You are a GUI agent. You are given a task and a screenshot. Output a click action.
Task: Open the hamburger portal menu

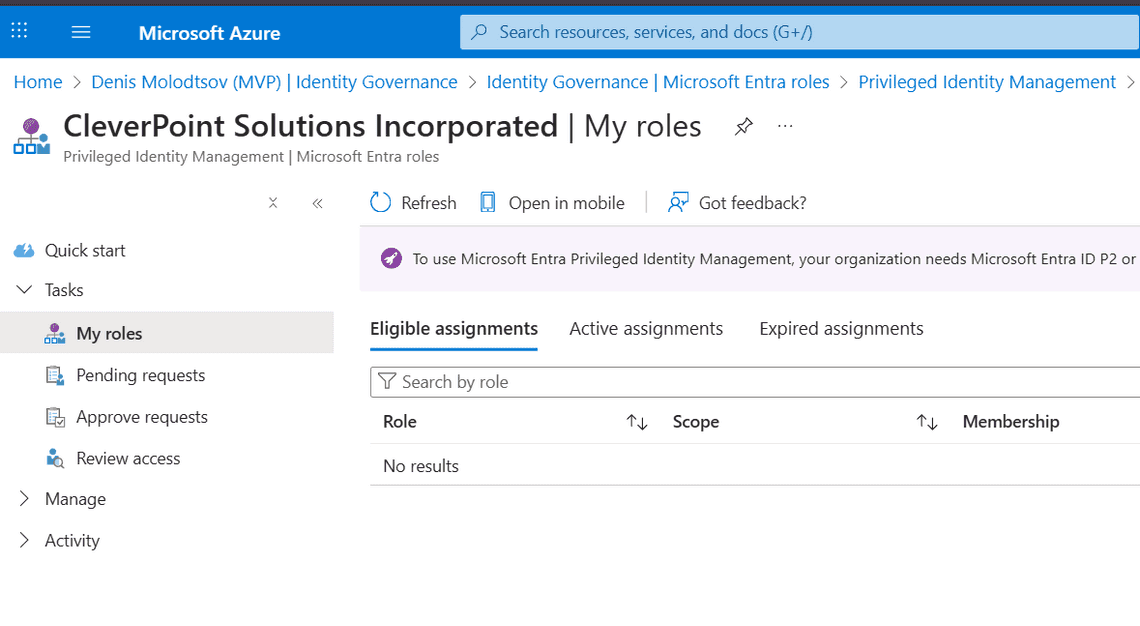click(81, 32)
